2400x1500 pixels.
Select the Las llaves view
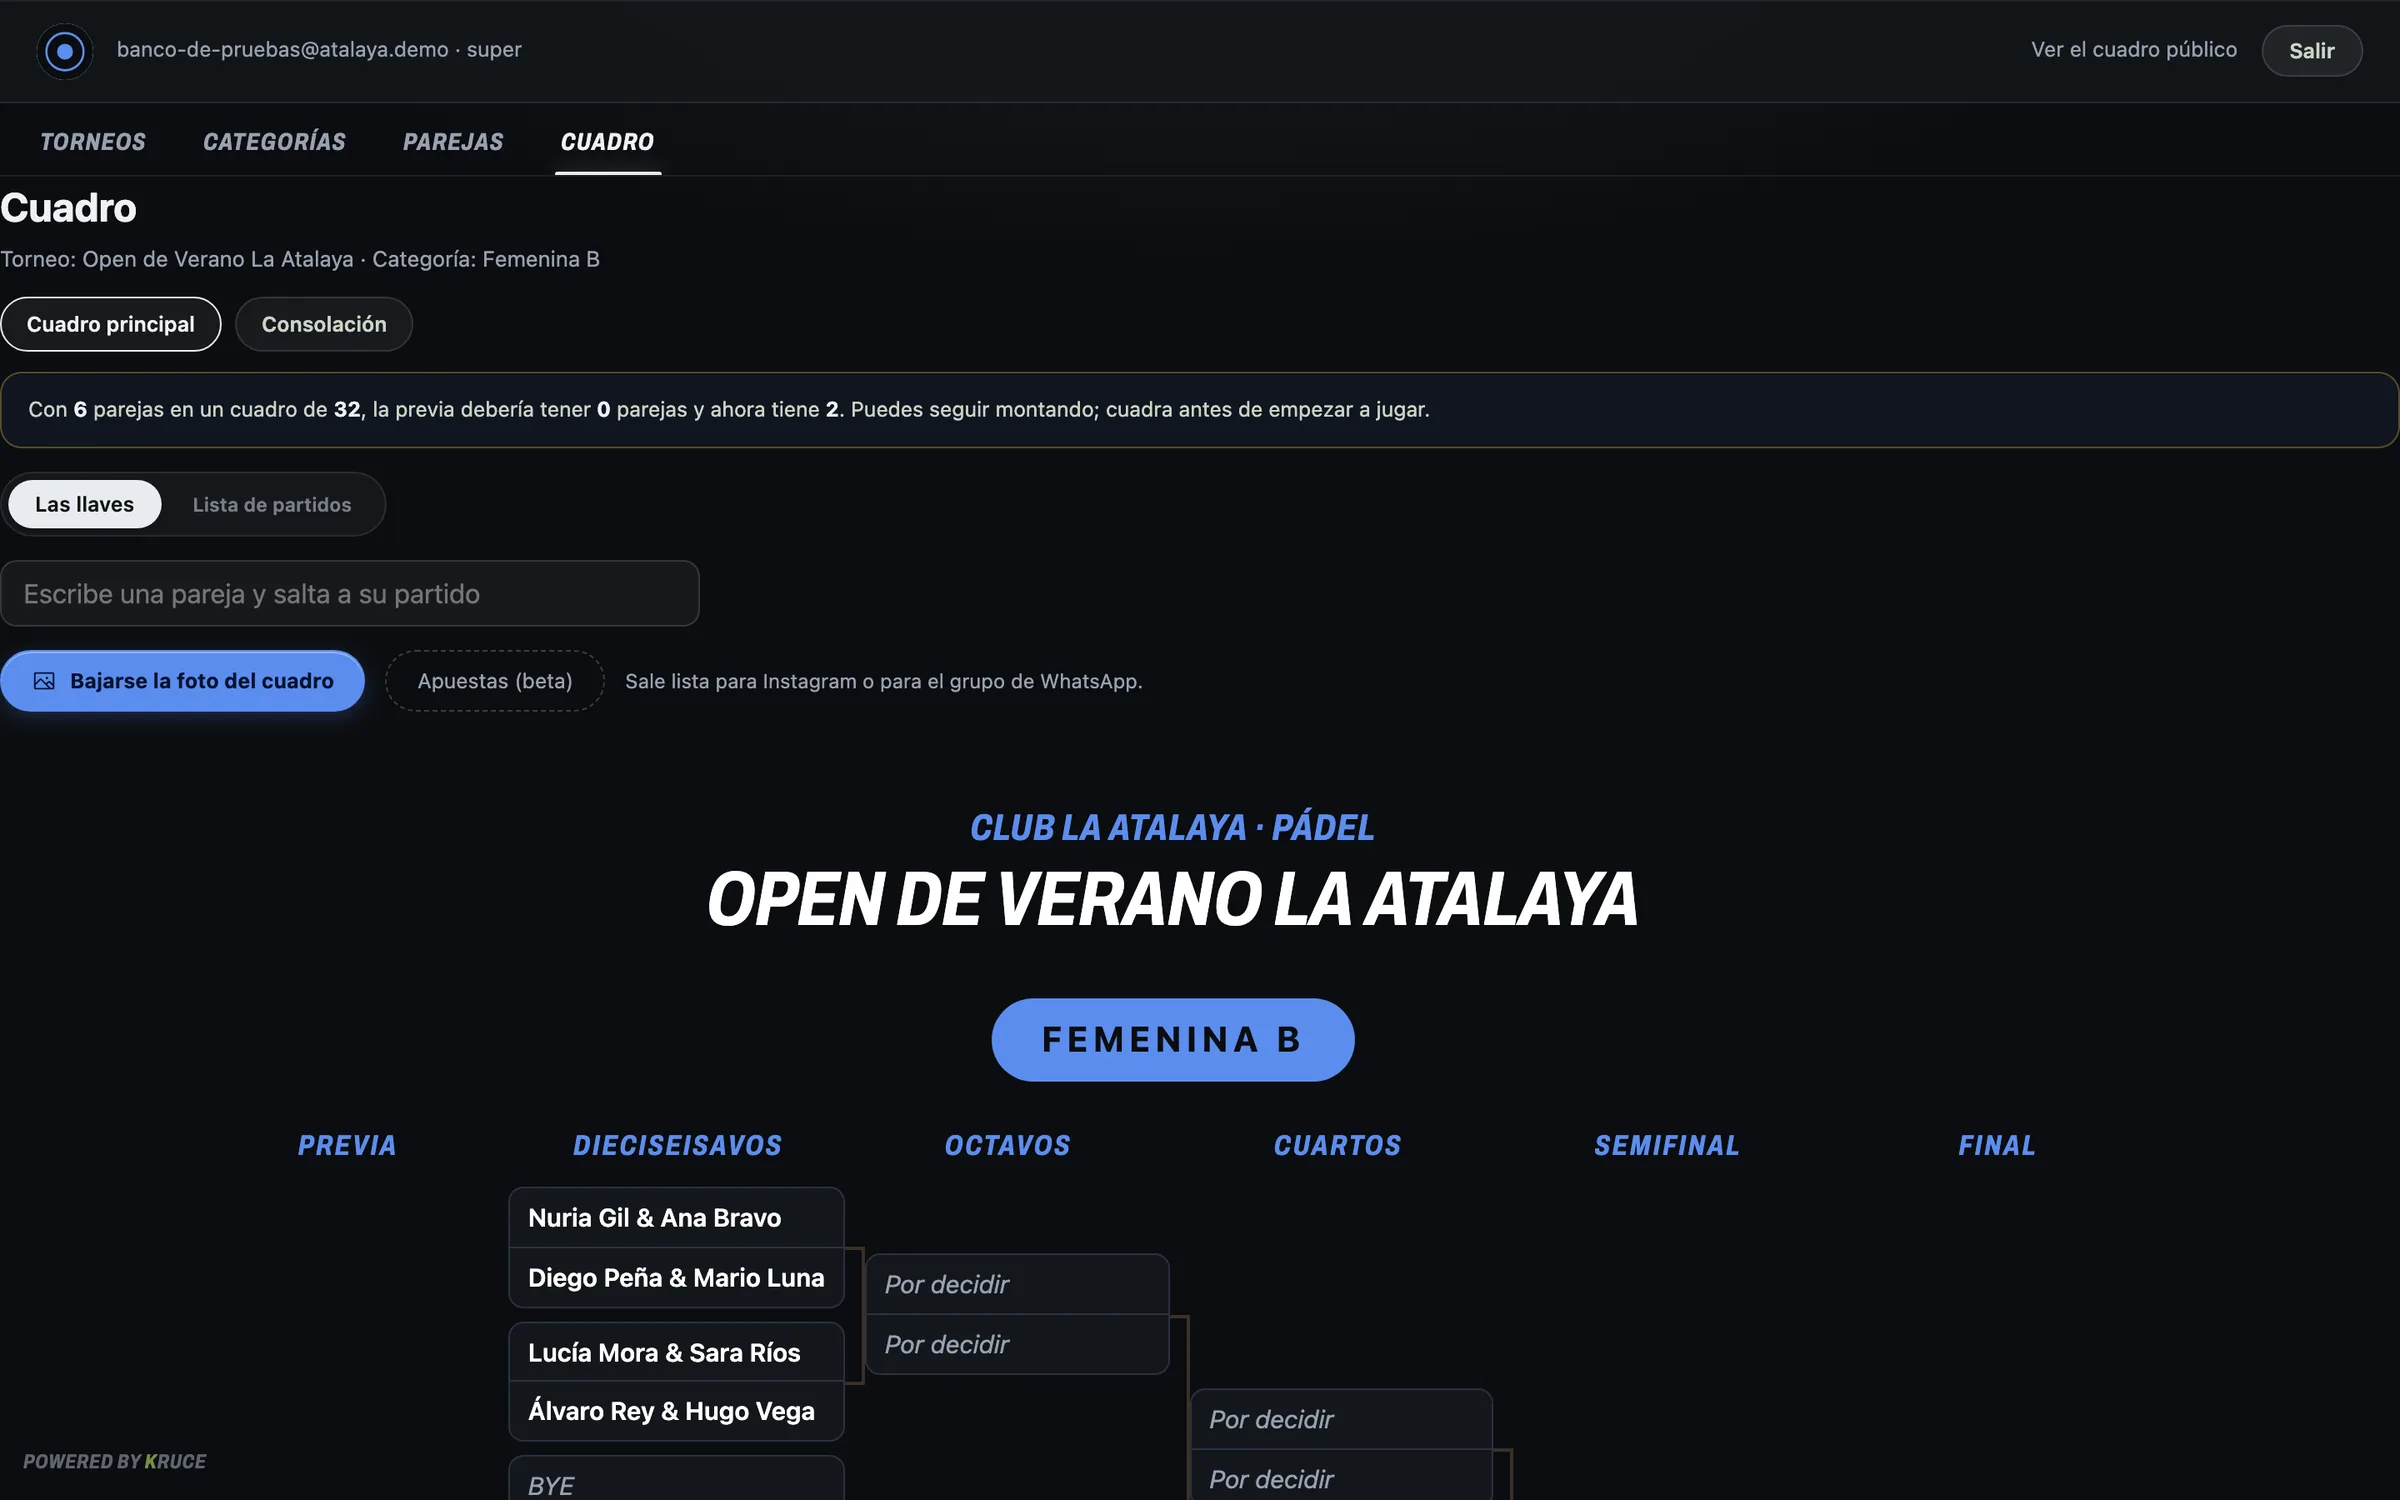pyautogui.click(x=85, y=504)
